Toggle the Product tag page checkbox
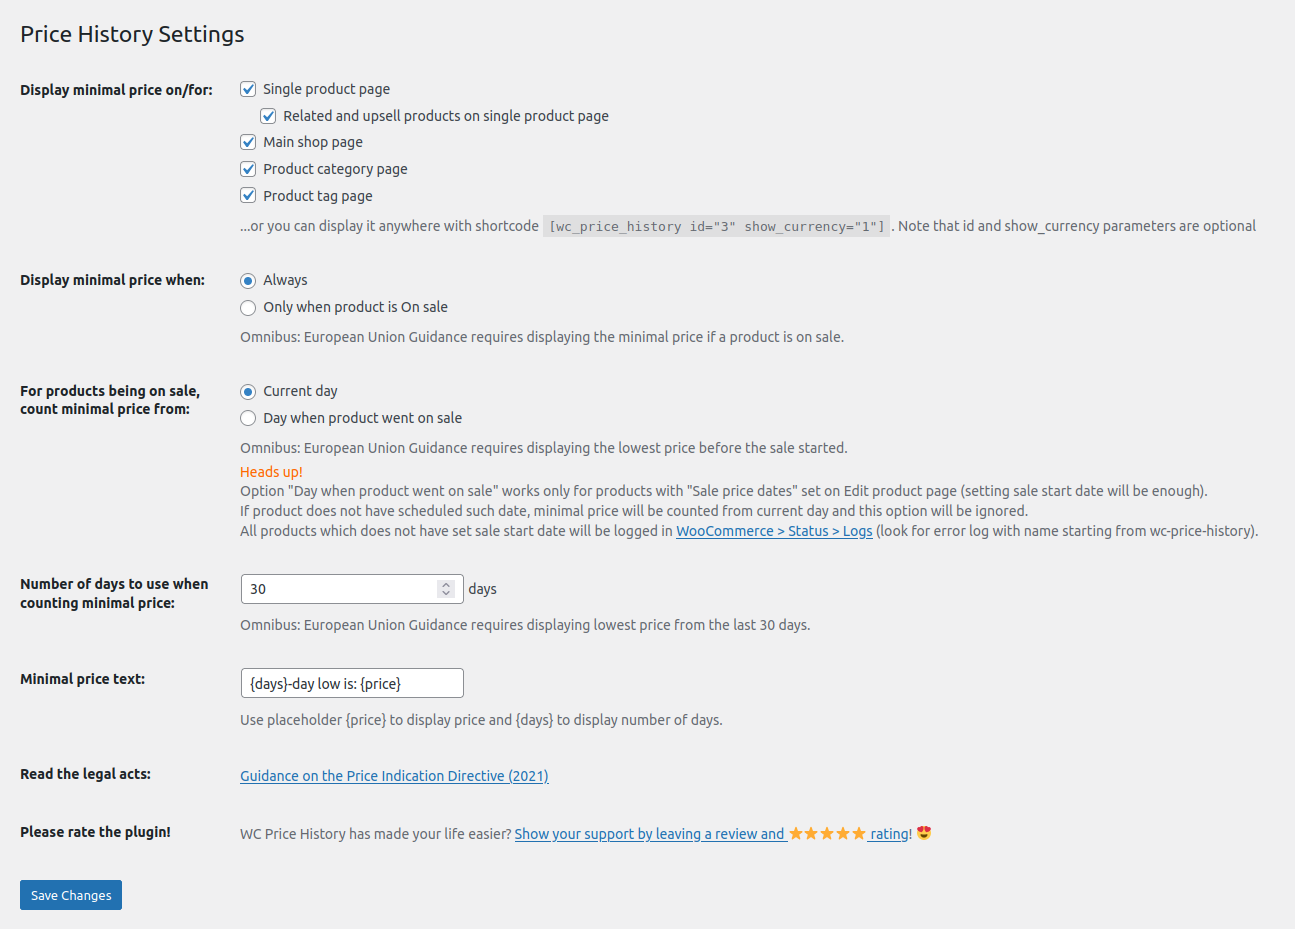The height and width of the screenshot is (929, 1295). [x=248, y=196]
